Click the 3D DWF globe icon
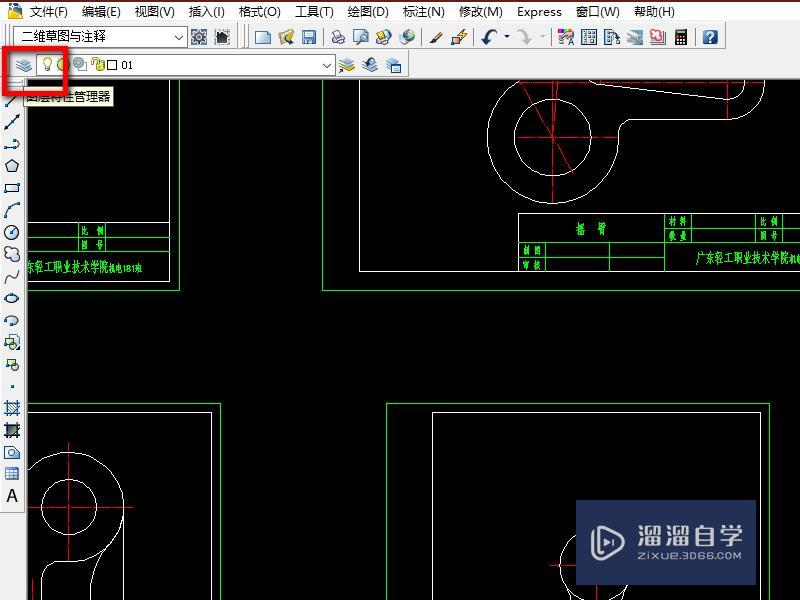Screen dimensions: 800x600 407,37
